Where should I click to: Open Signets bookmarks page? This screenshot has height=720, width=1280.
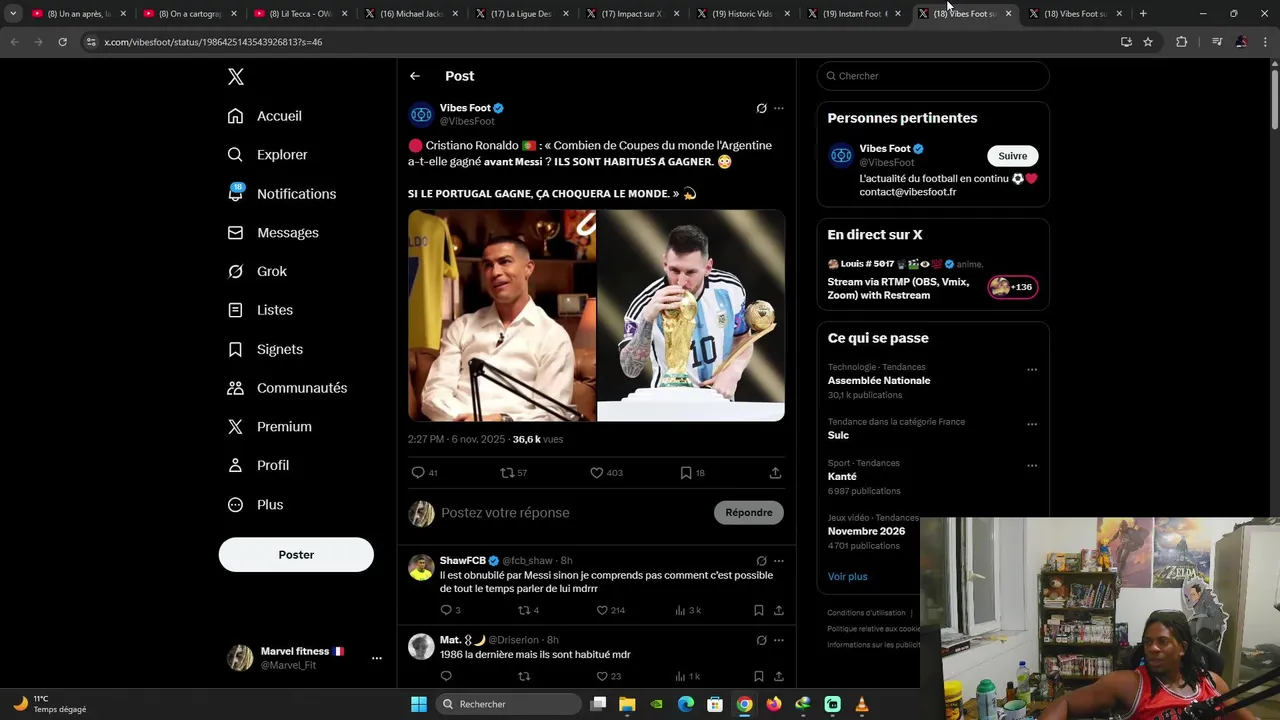(265, 349)
